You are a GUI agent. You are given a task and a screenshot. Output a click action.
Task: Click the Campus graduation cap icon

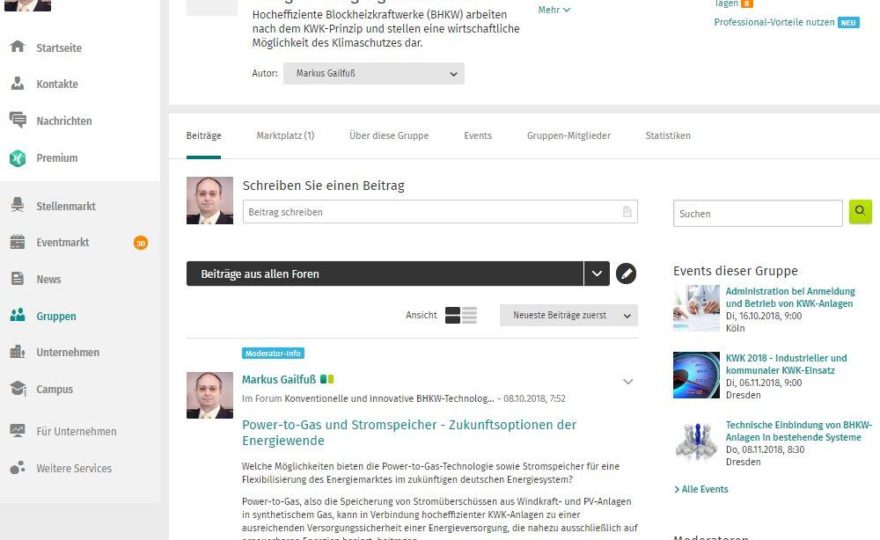click(17, 388)
